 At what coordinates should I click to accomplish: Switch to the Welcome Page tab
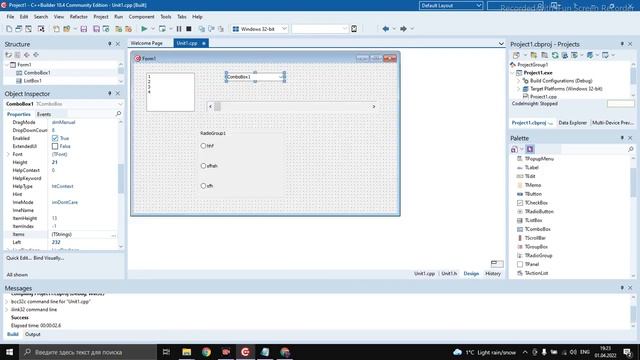pos(147,43)
